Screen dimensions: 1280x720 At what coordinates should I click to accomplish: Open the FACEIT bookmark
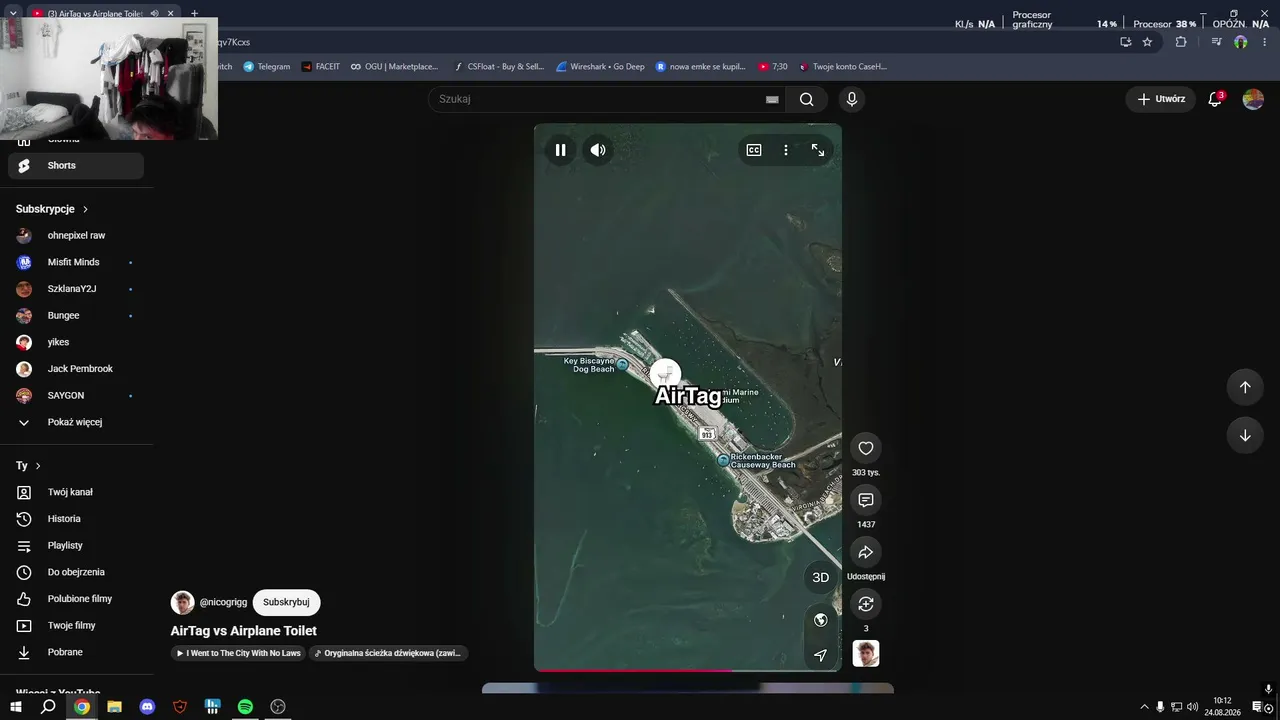pos(321,67)
